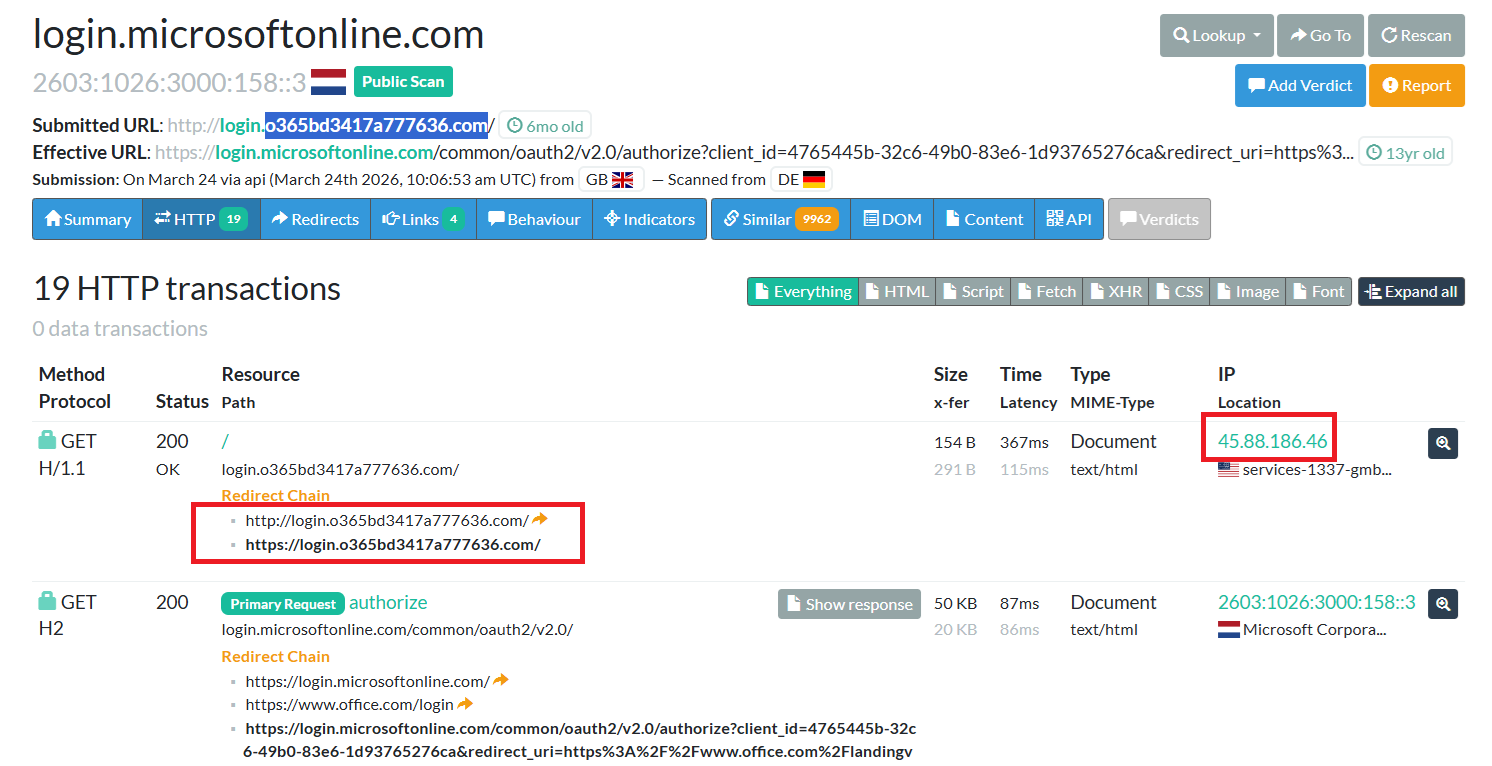This screenshot has width=1492, height=766.
Task: Click the Primary Request badge
Action: [283, 604]
